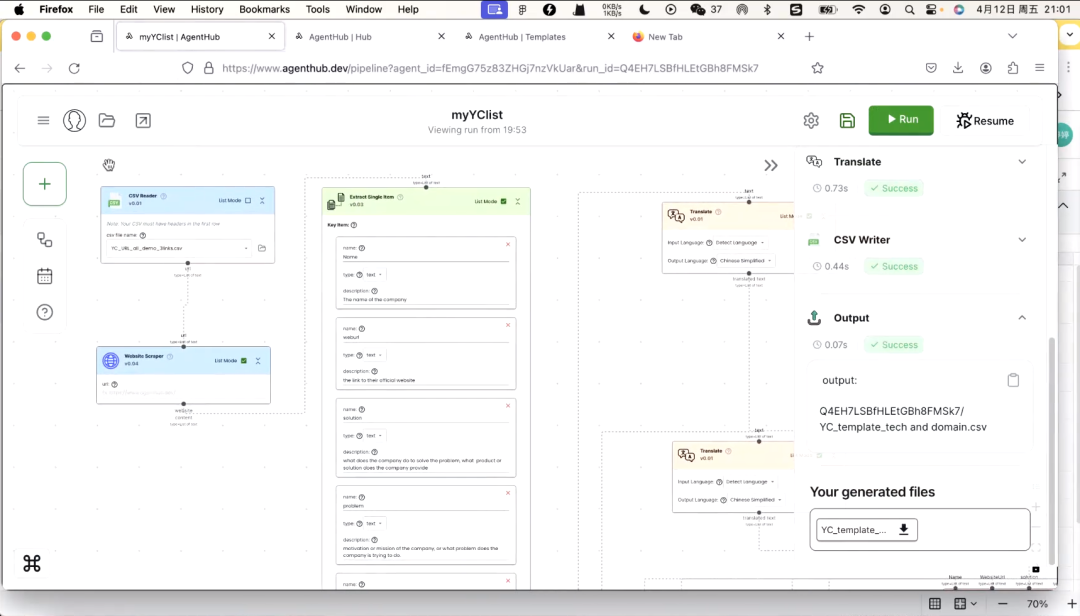
Task: Open the History menu
Action: click(x=207, y=10)
